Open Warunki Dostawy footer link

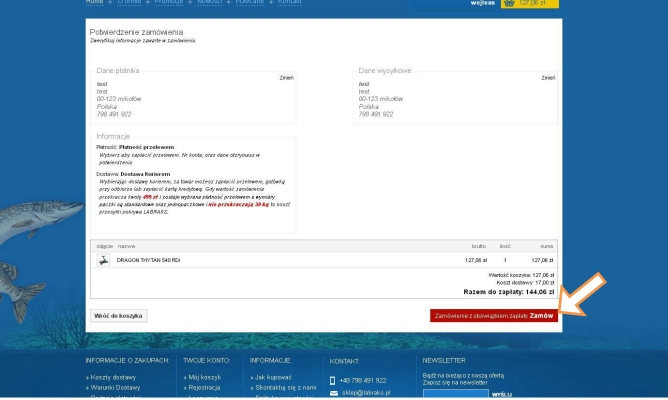(x=115, y=388)
